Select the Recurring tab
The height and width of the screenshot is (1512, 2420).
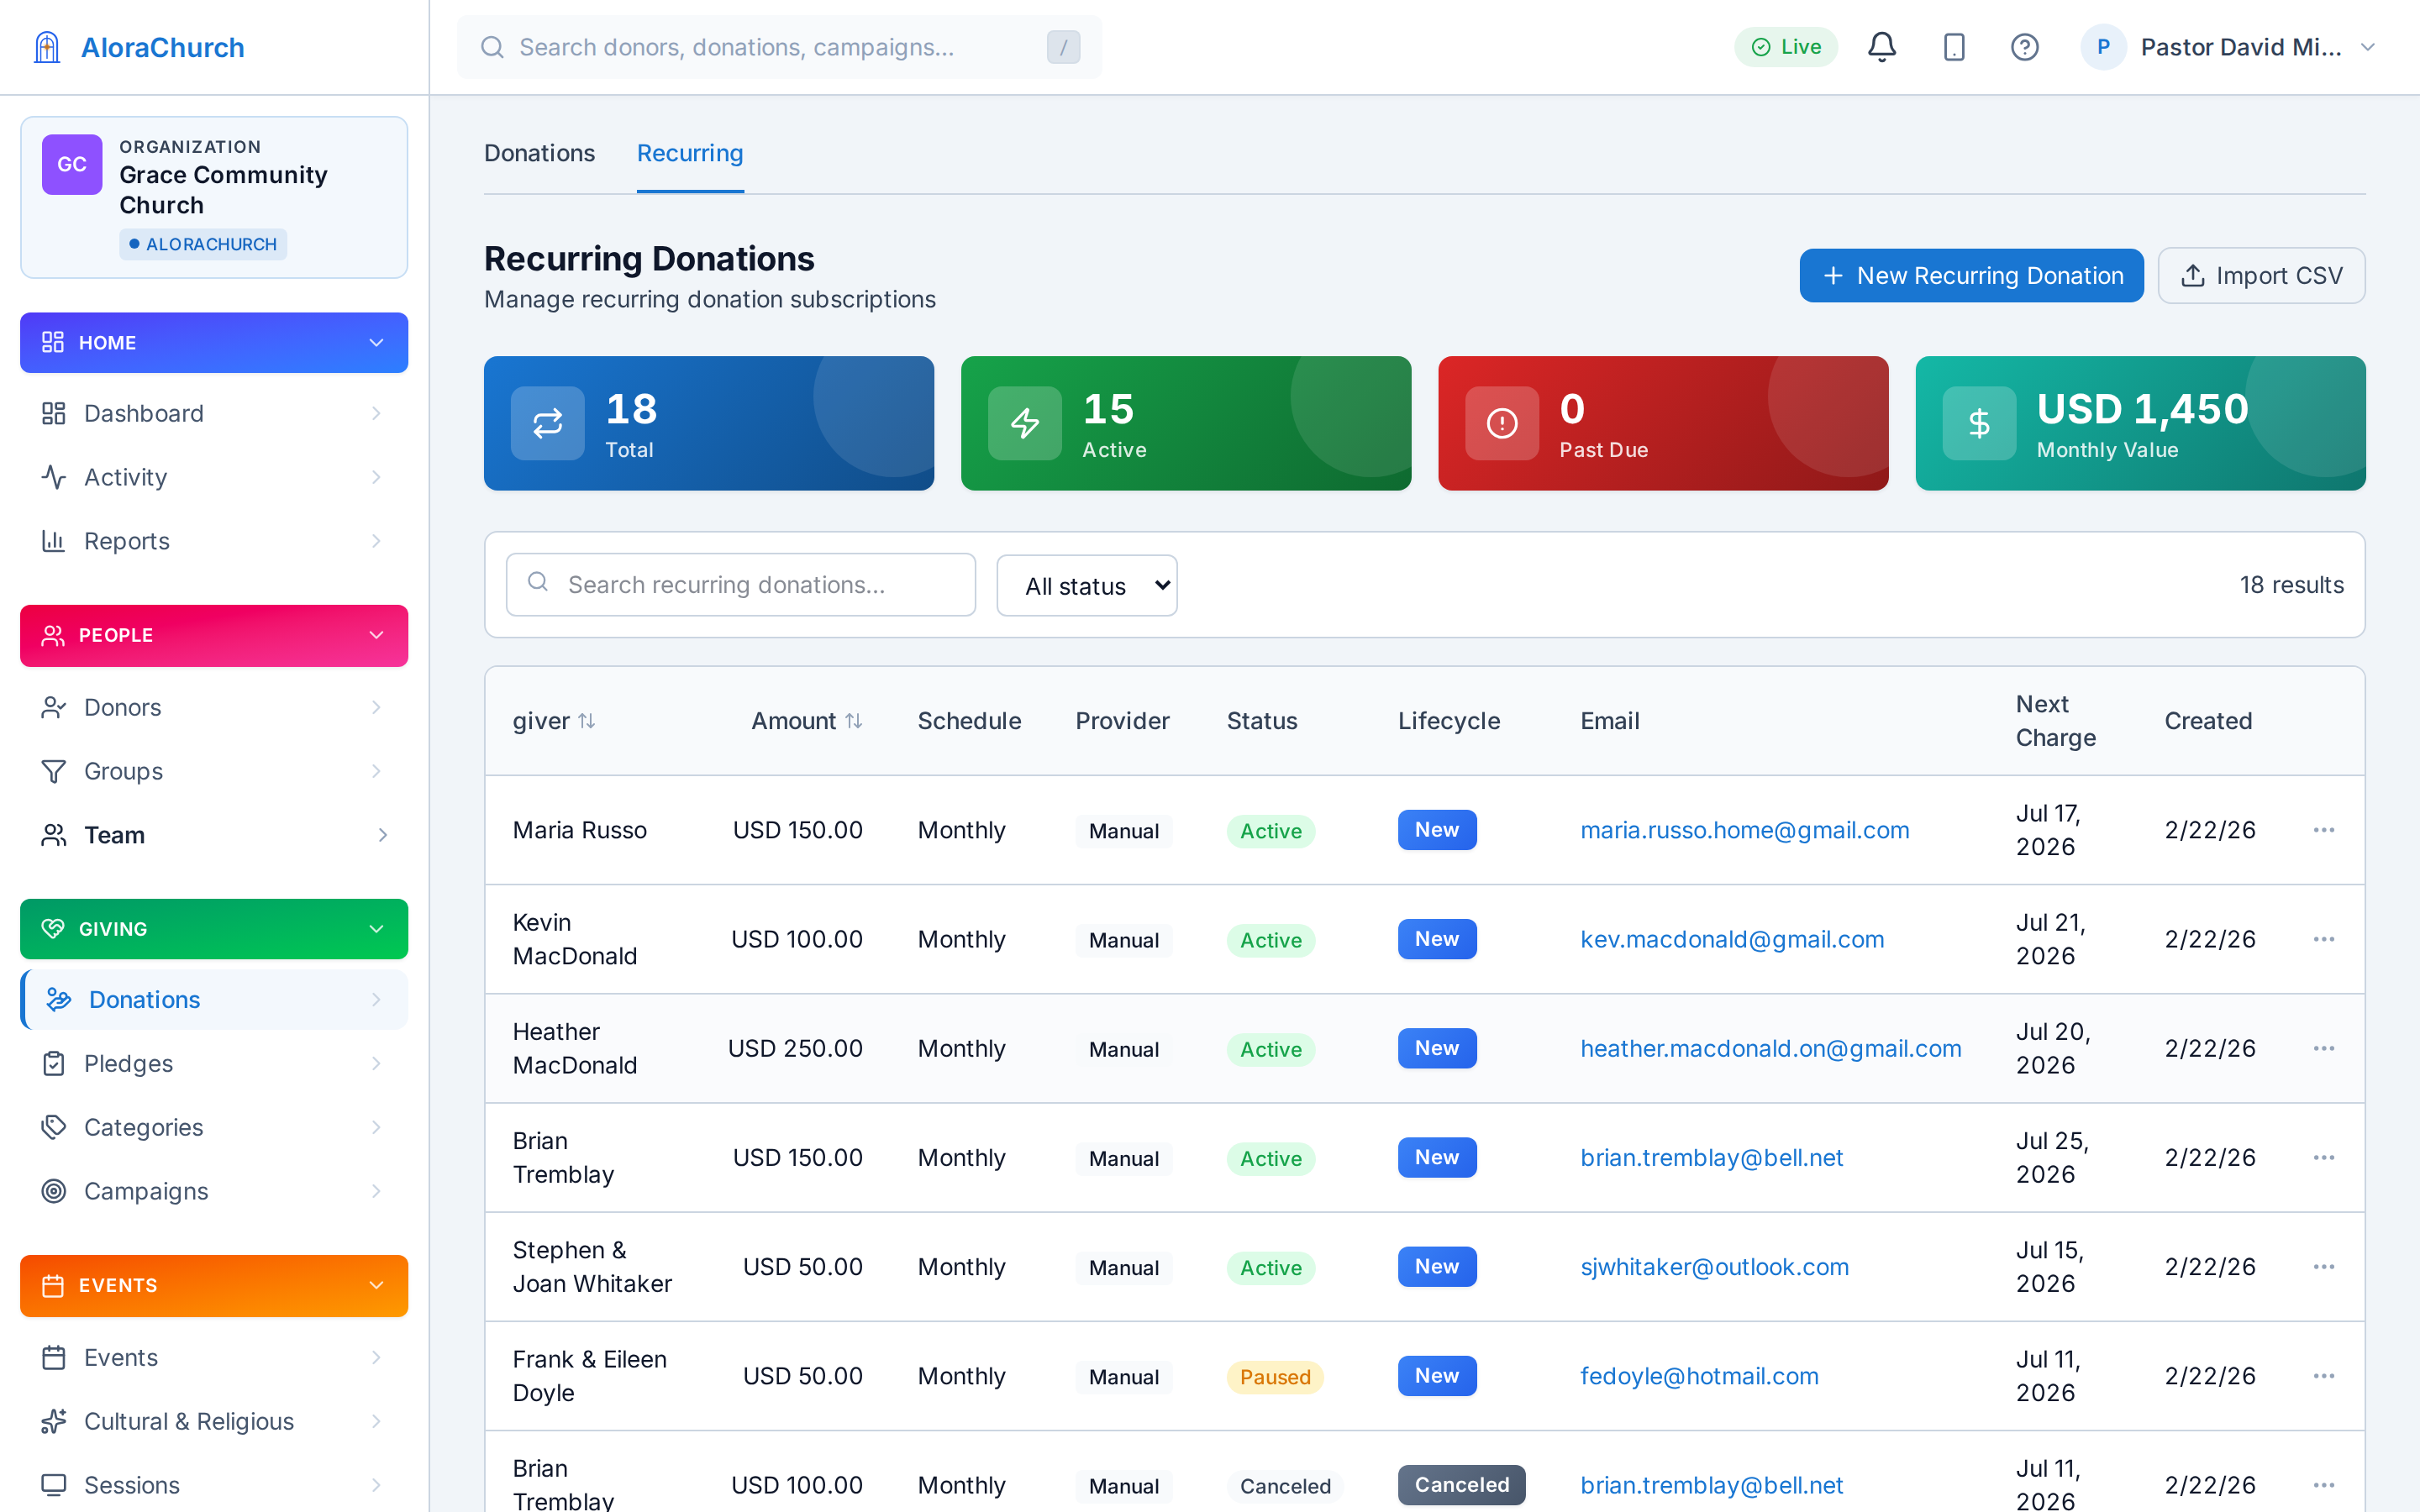coord(690,153)
